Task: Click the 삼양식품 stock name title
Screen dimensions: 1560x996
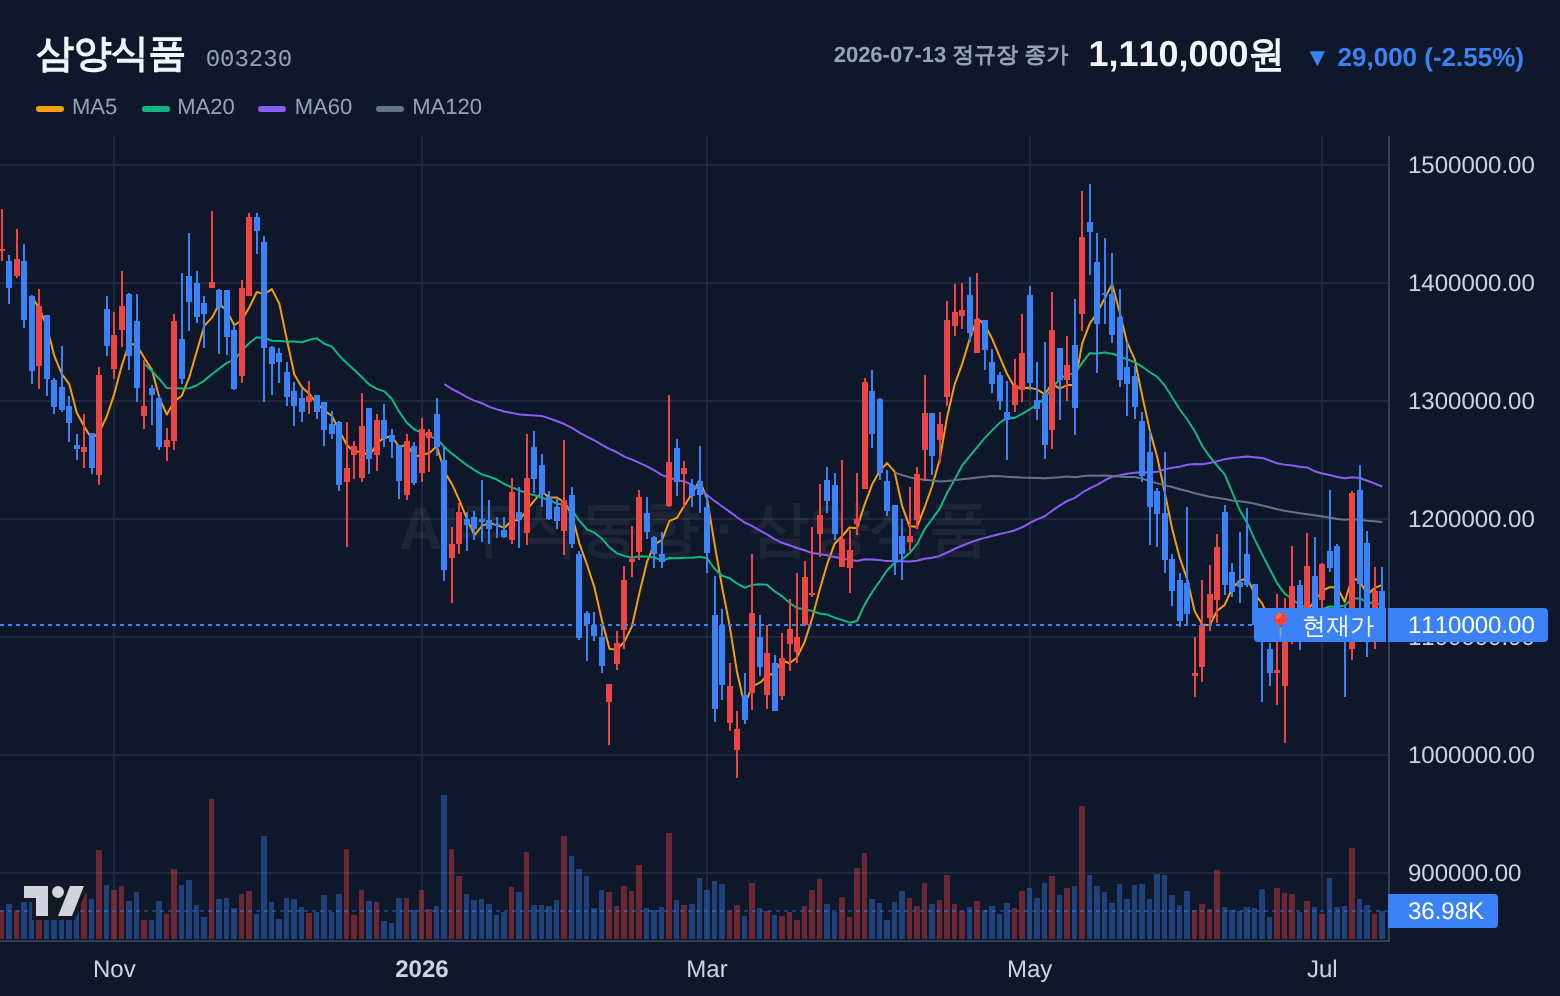Action: point(110,54)
